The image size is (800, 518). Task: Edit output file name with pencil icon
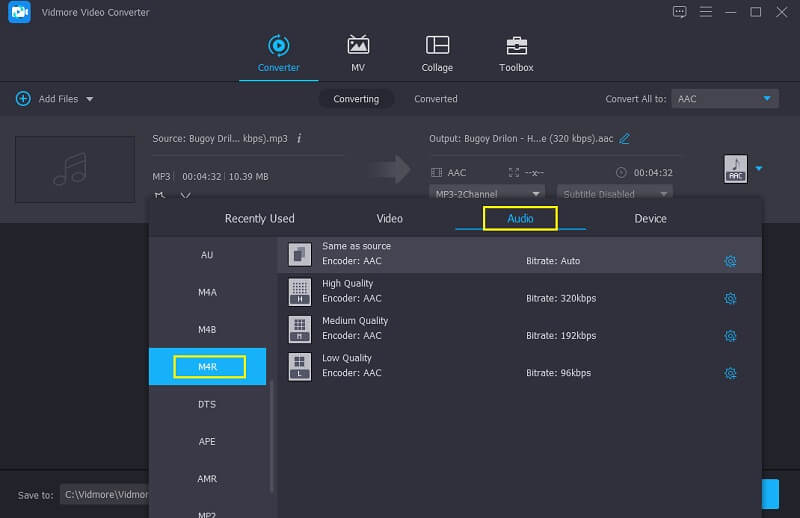625,139
